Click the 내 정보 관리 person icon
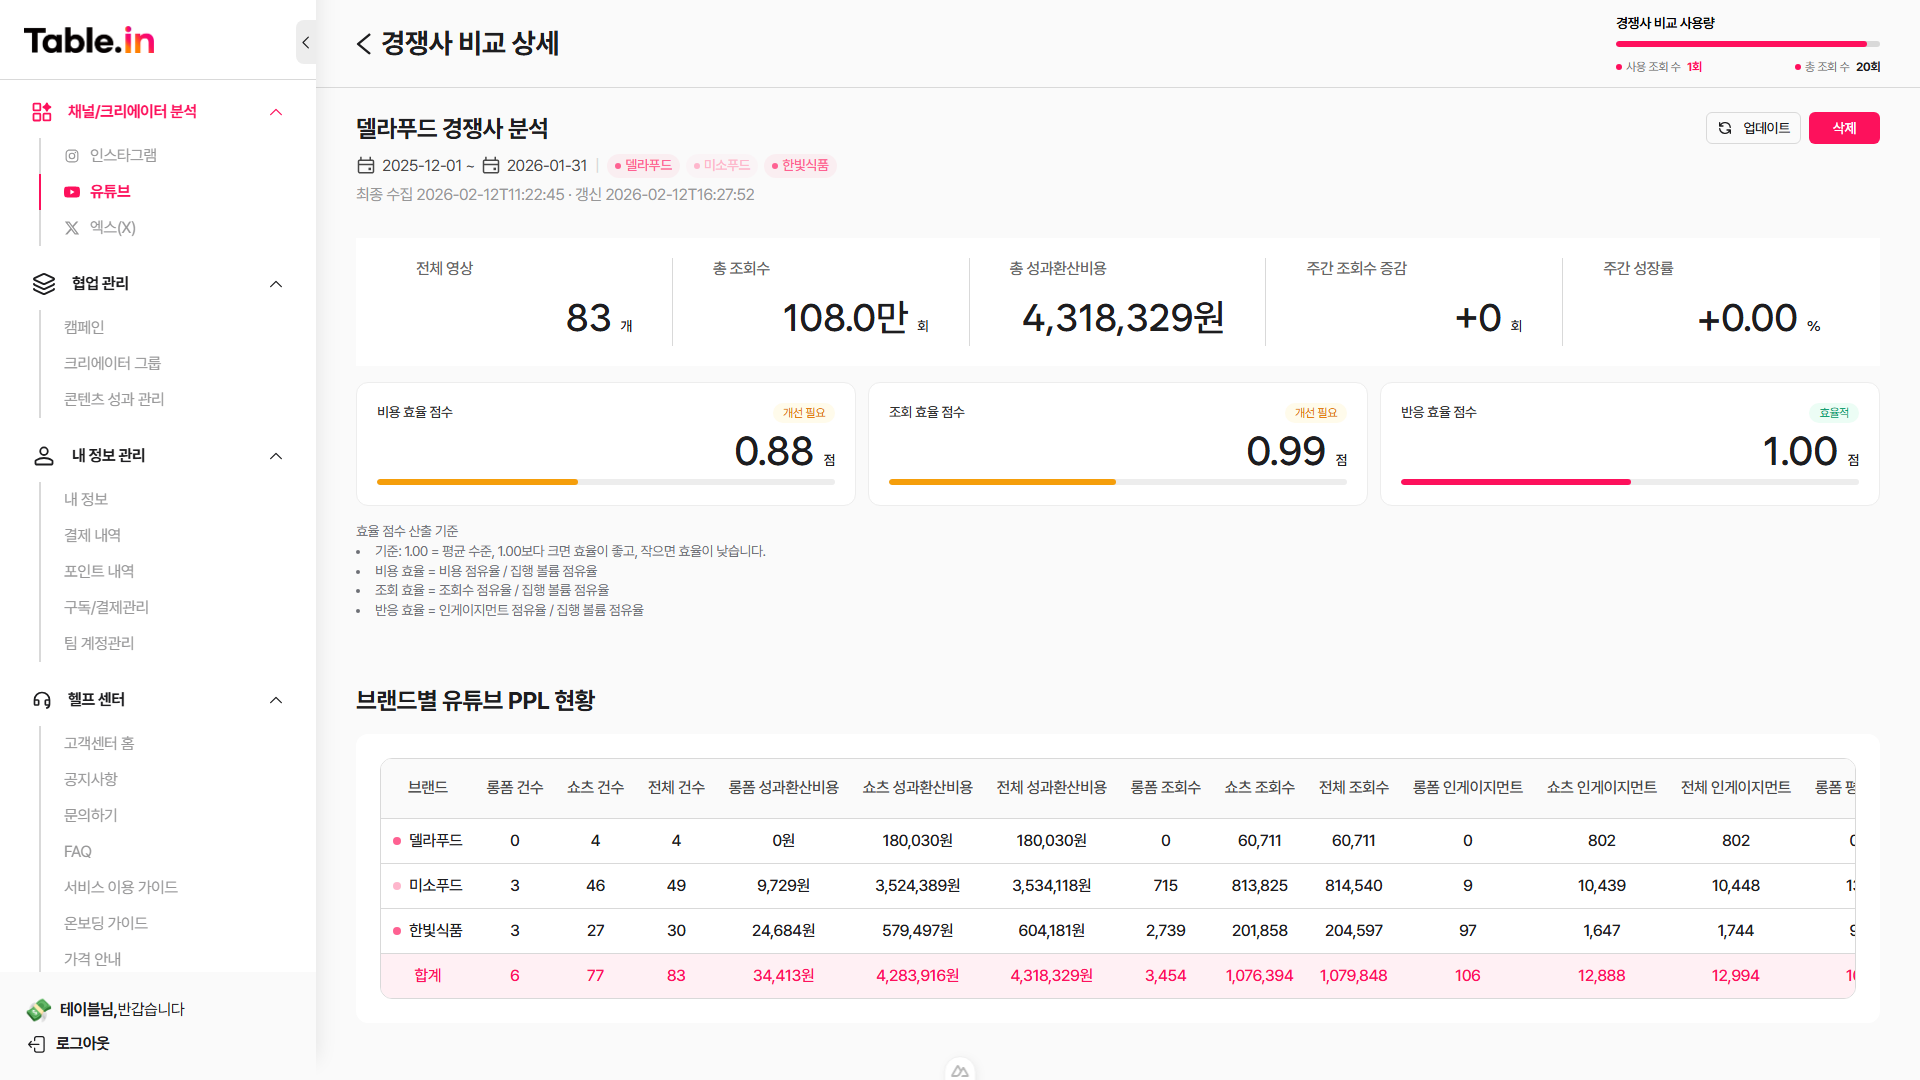The width and height of the screenshot is (1920, 1080). 44,456
